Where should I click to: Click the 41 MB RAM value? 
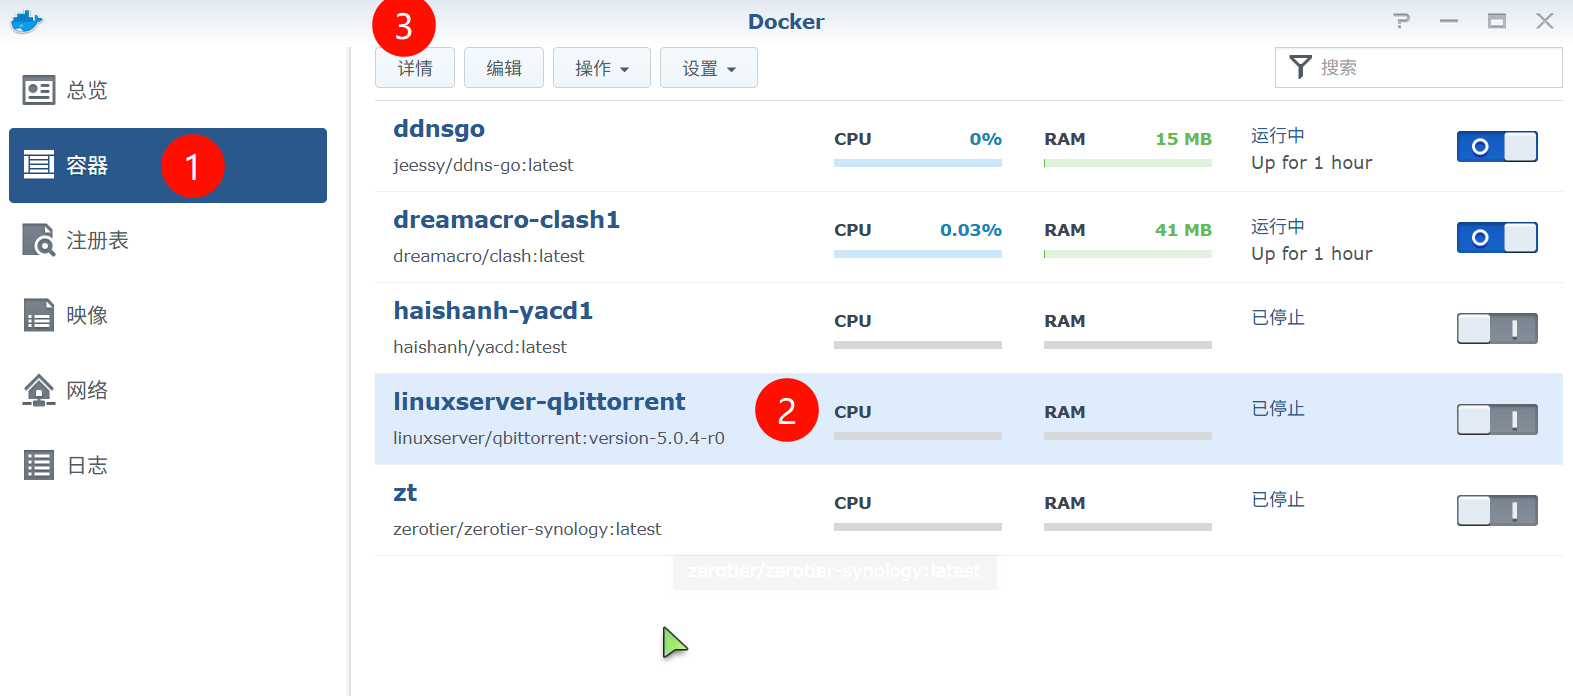[1184, 230]
